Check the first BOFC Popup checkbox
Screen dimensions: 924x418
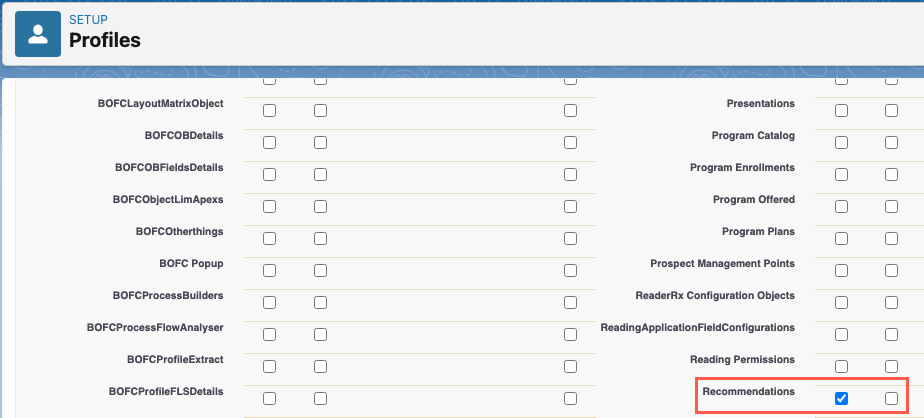click(270, 271)
